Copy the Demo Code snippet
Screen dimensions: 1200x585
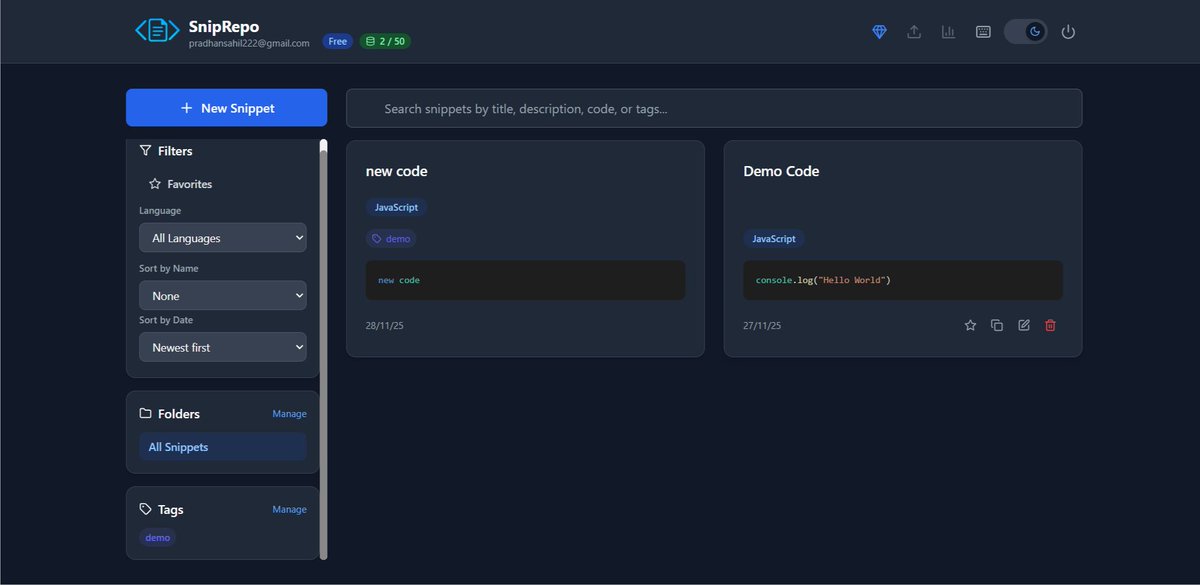pos(997,325)
